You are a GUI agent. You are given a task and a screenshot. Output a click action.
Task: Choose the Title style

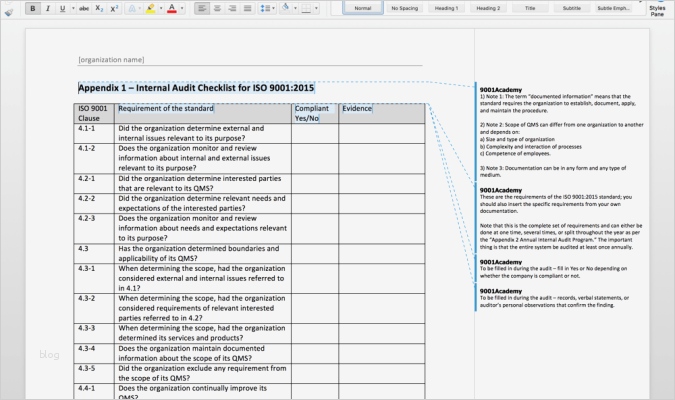click(530, 7)
